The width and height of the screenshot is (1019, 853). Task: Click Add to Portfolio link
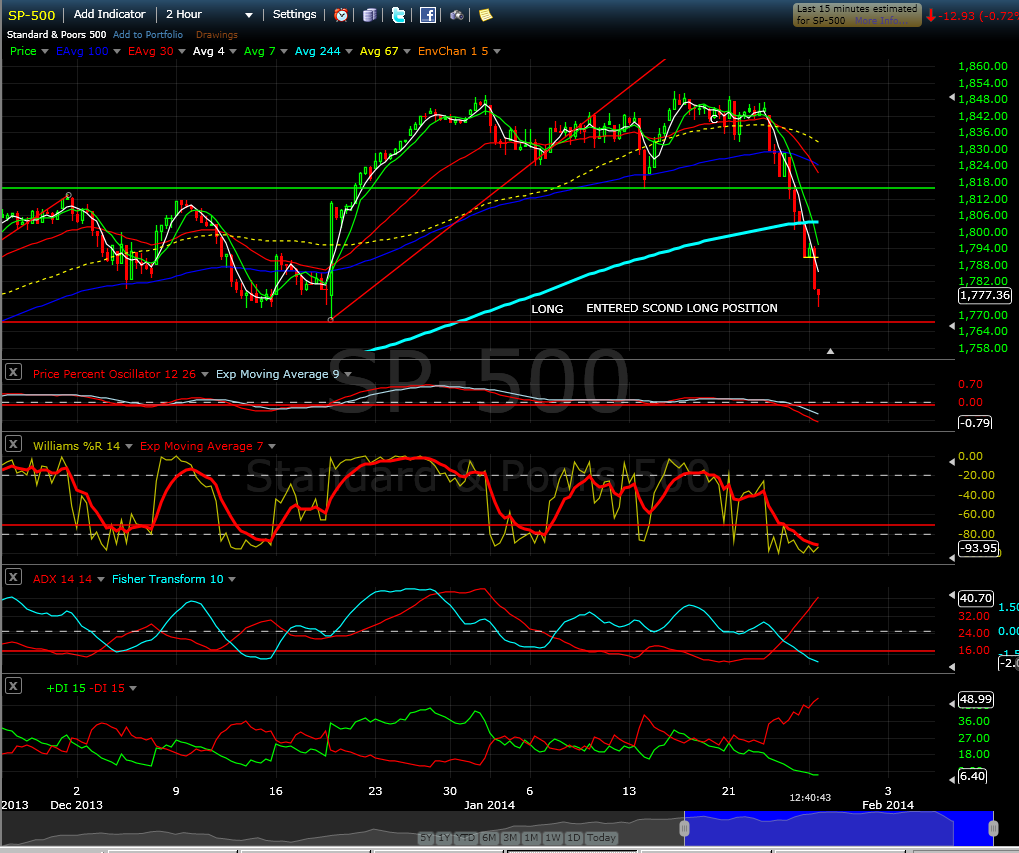click(x=148, y=34)
